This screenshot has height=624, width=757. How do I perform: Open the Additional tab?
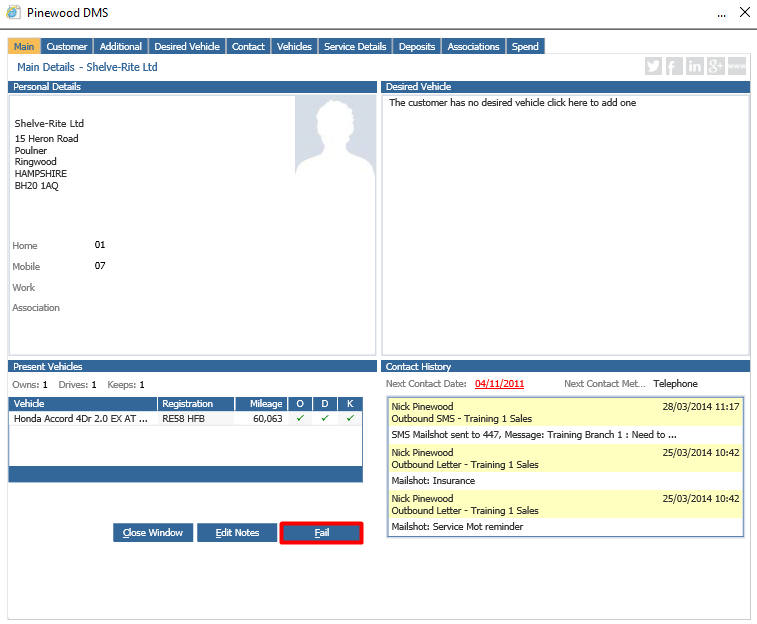[121, 46]
